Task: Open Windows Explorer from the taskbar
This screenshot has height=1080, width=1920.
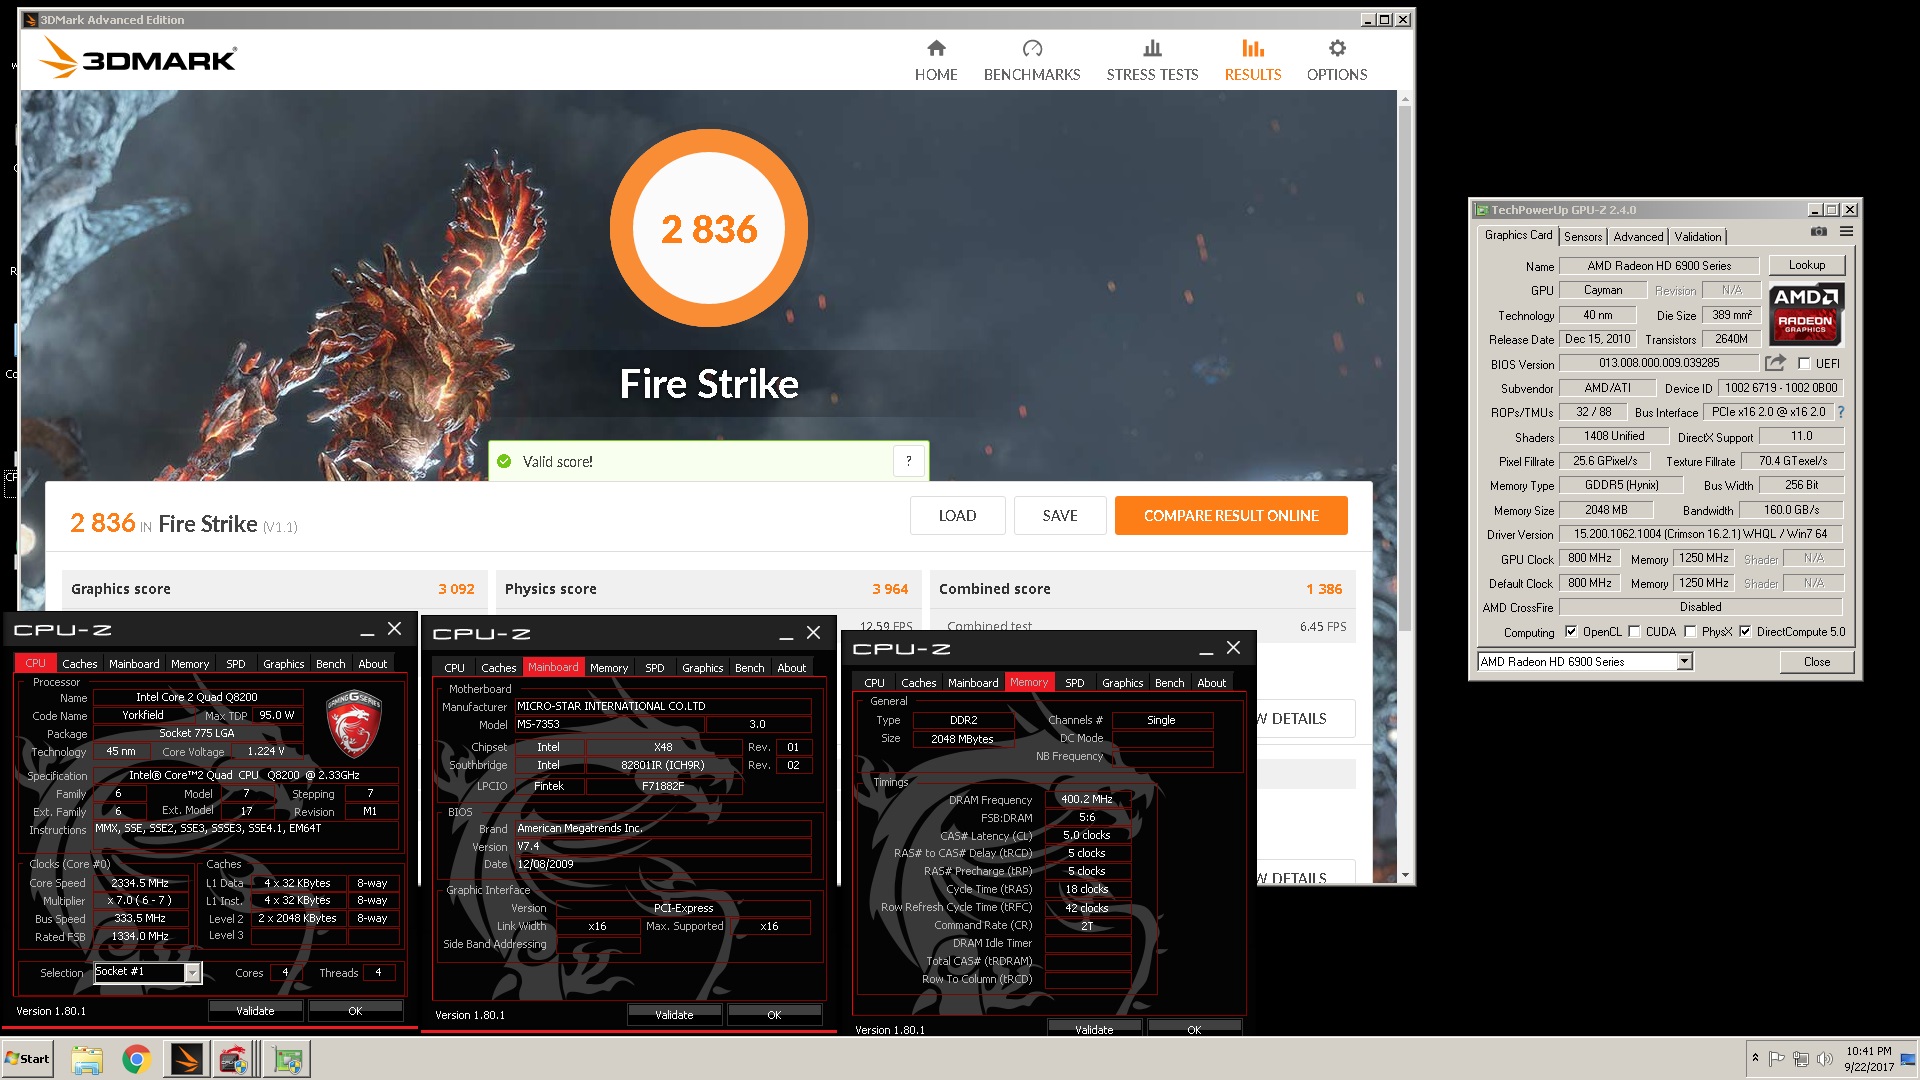Action: [87, 1059]
